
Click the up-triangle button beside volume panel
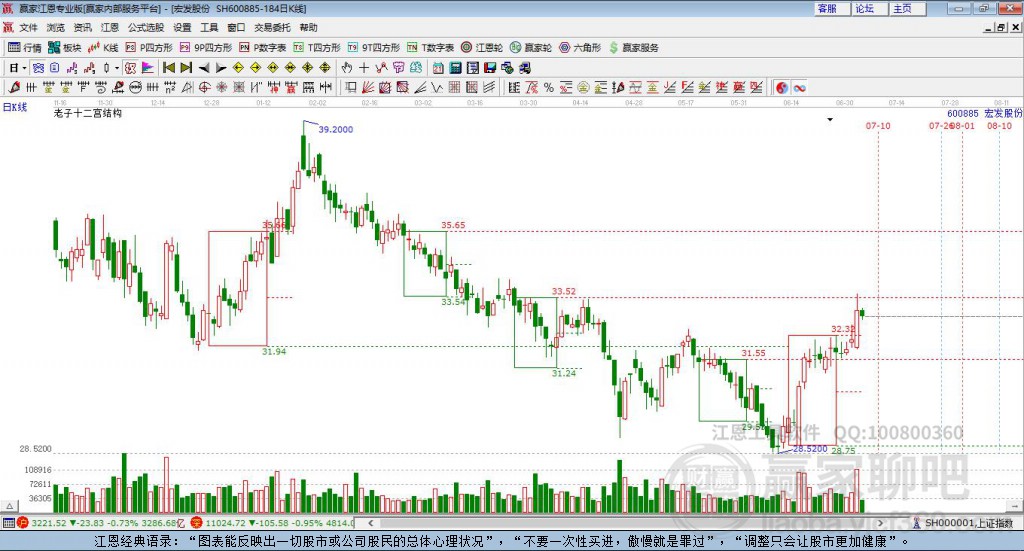tap(9, 506)
